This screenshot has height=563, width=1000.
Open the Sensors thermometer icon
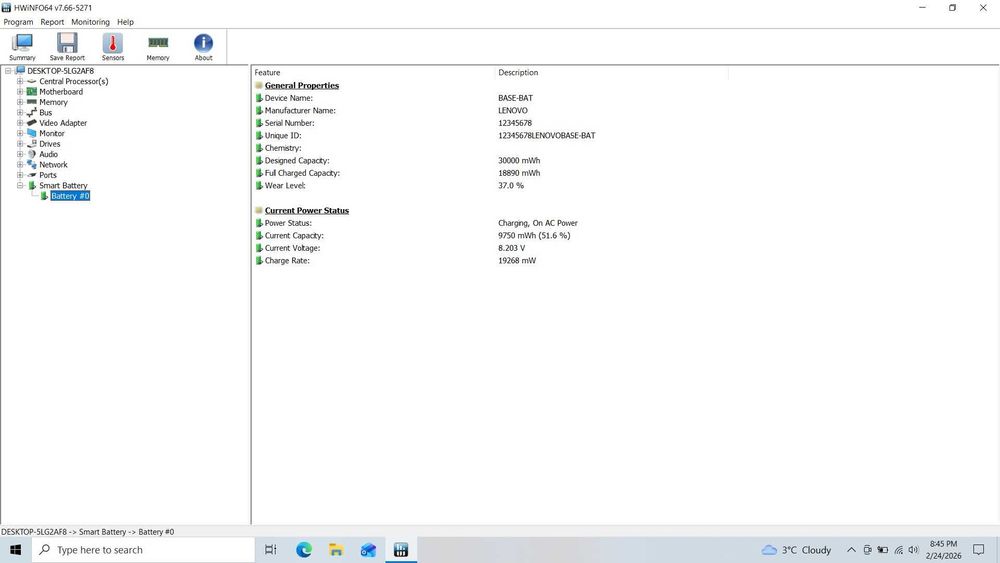click(x=113, y=47)
